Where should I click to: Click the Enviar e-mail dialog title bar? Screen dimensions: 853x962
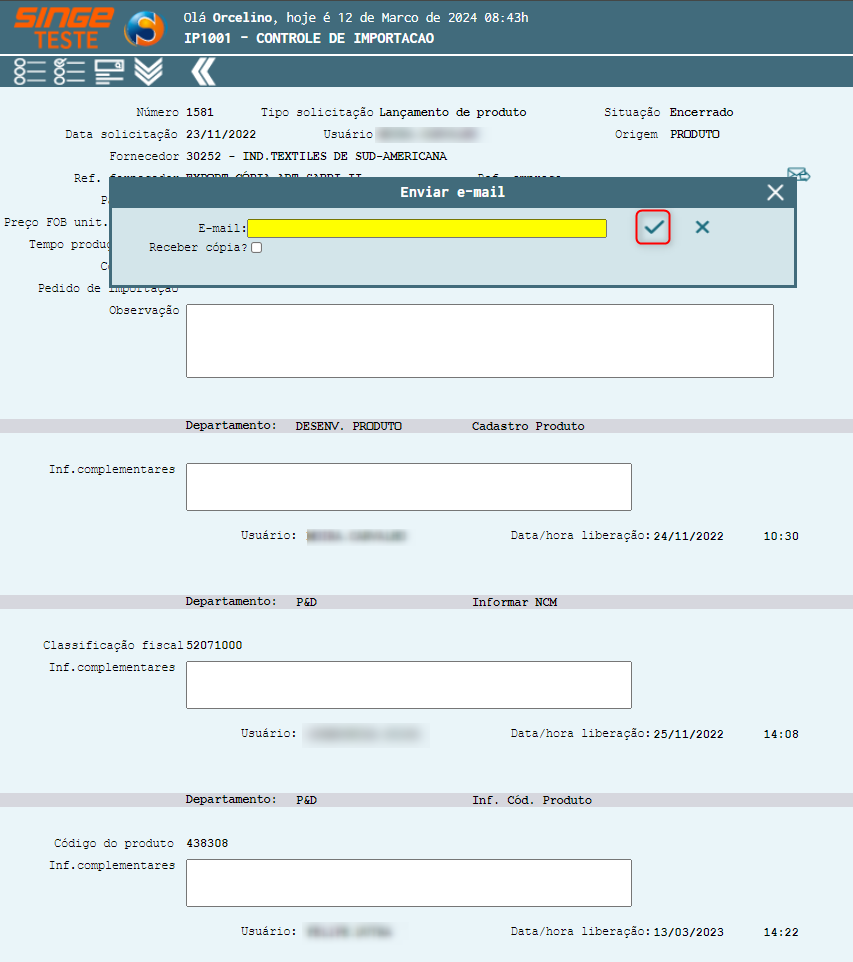pos(452,193)
